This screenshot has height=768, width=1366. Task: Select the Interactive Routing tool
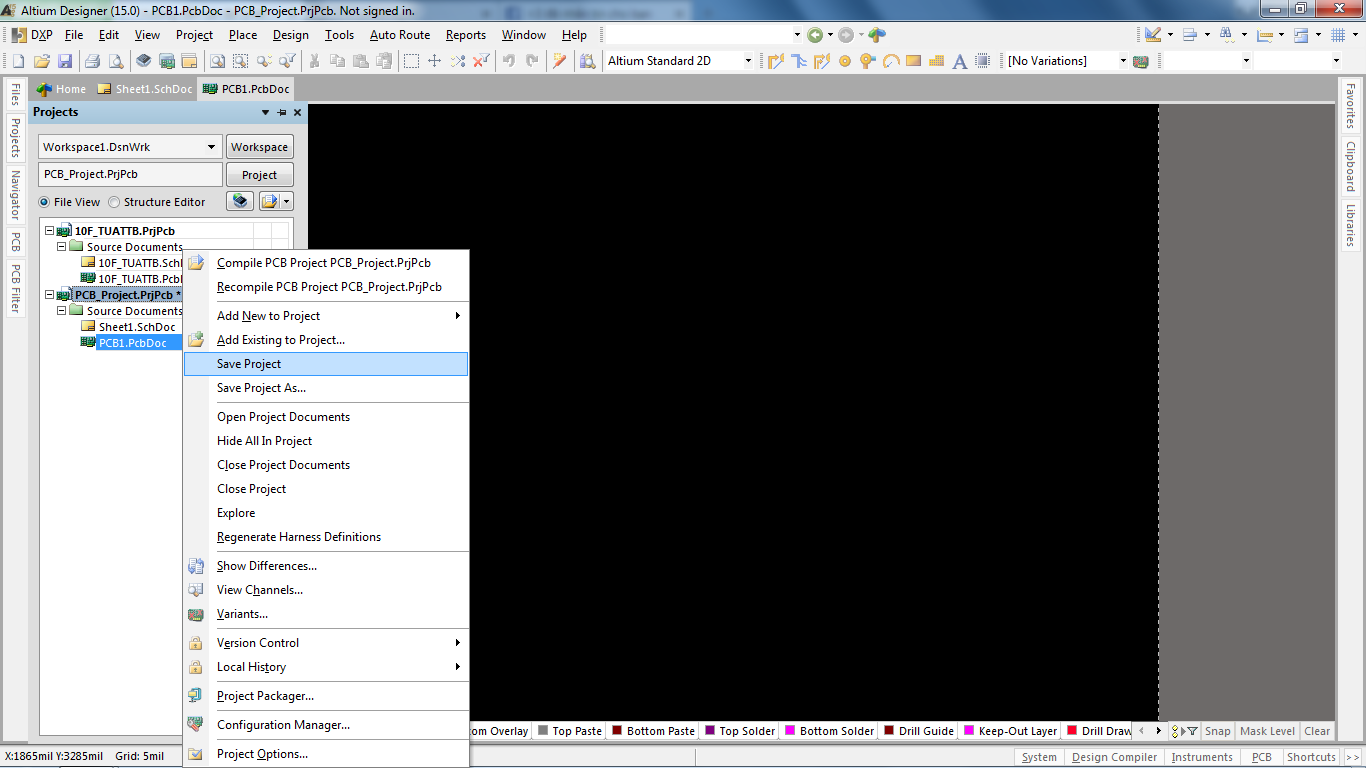tap(775, 61)
